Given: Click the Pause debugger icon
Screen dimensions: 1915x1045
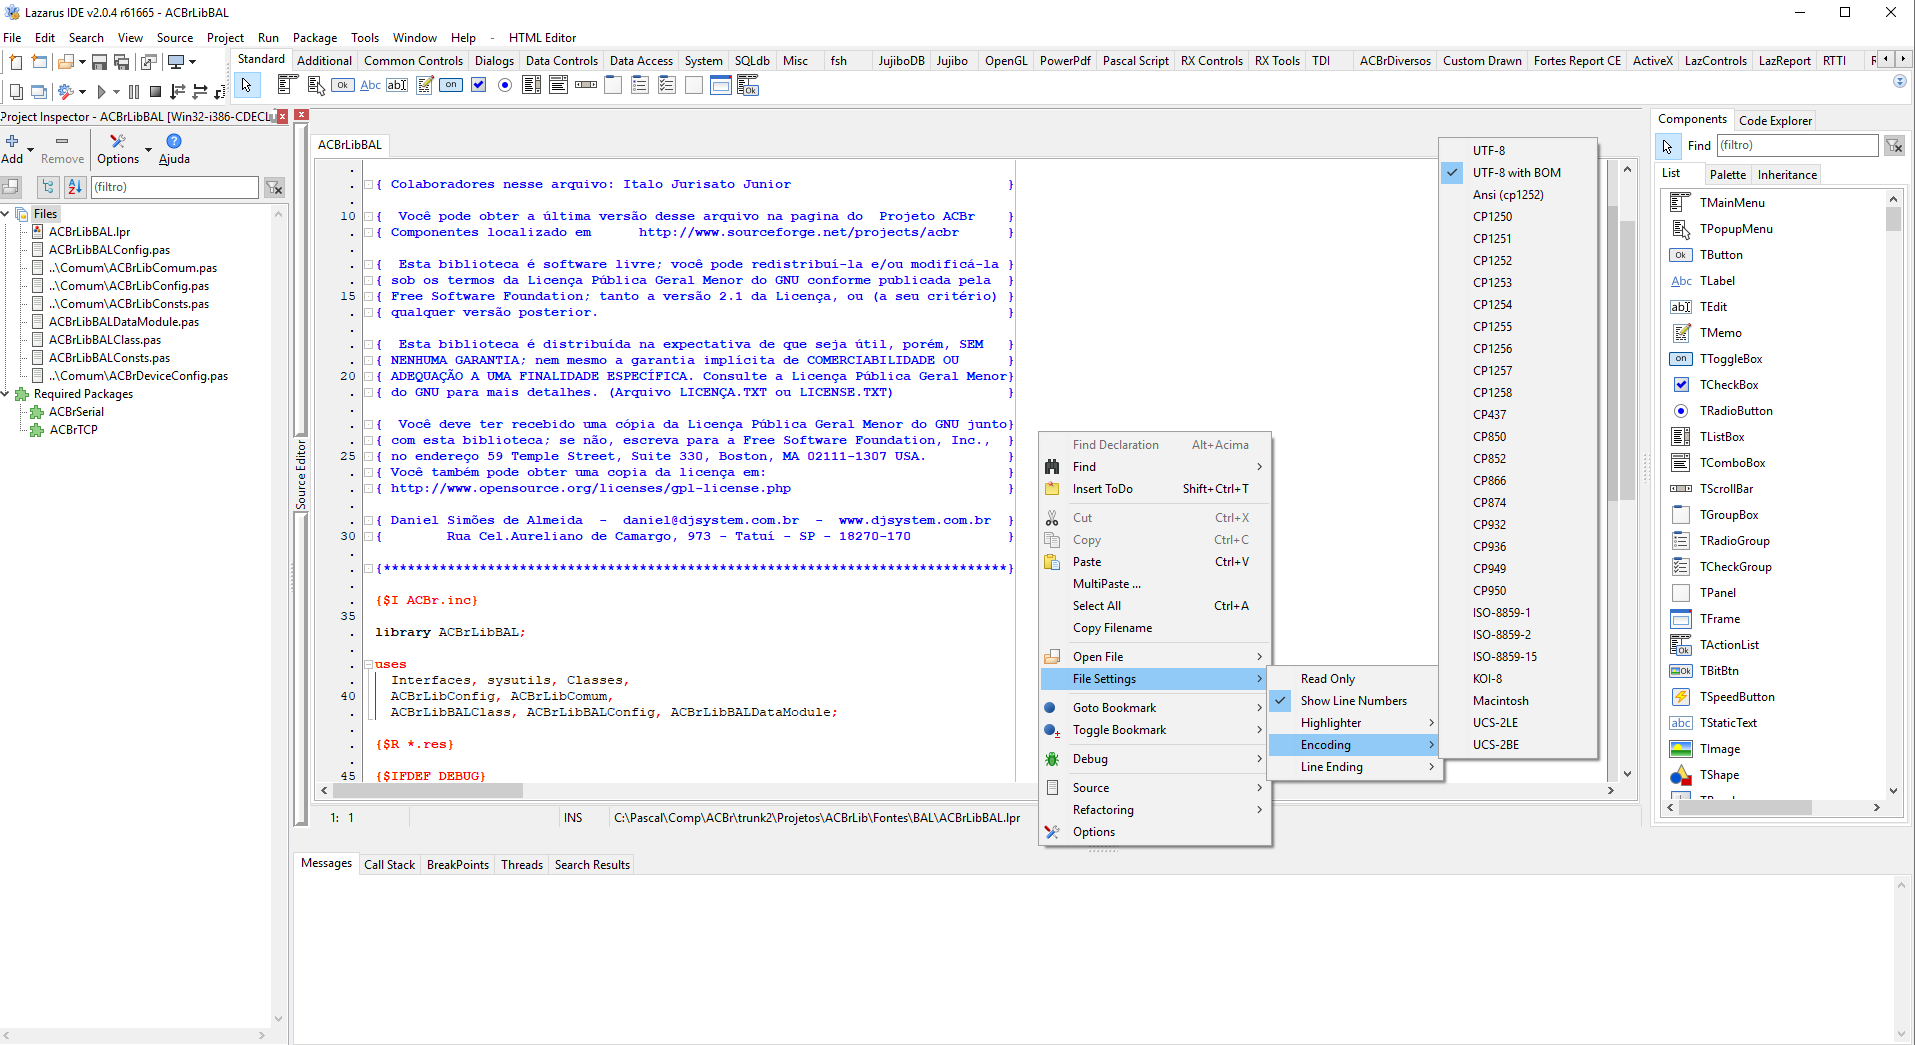Looking at the screenshot, I should tap(134, 92).
